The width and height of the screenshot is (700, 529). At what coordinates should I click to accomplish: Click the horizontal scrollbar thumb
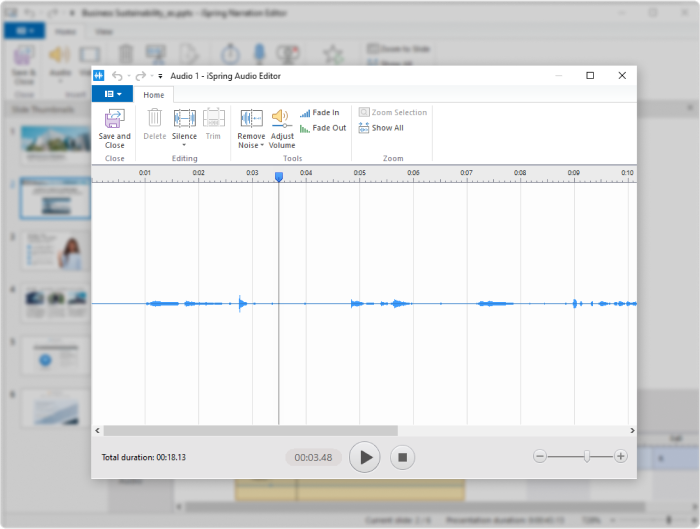(x=250, y=430)
